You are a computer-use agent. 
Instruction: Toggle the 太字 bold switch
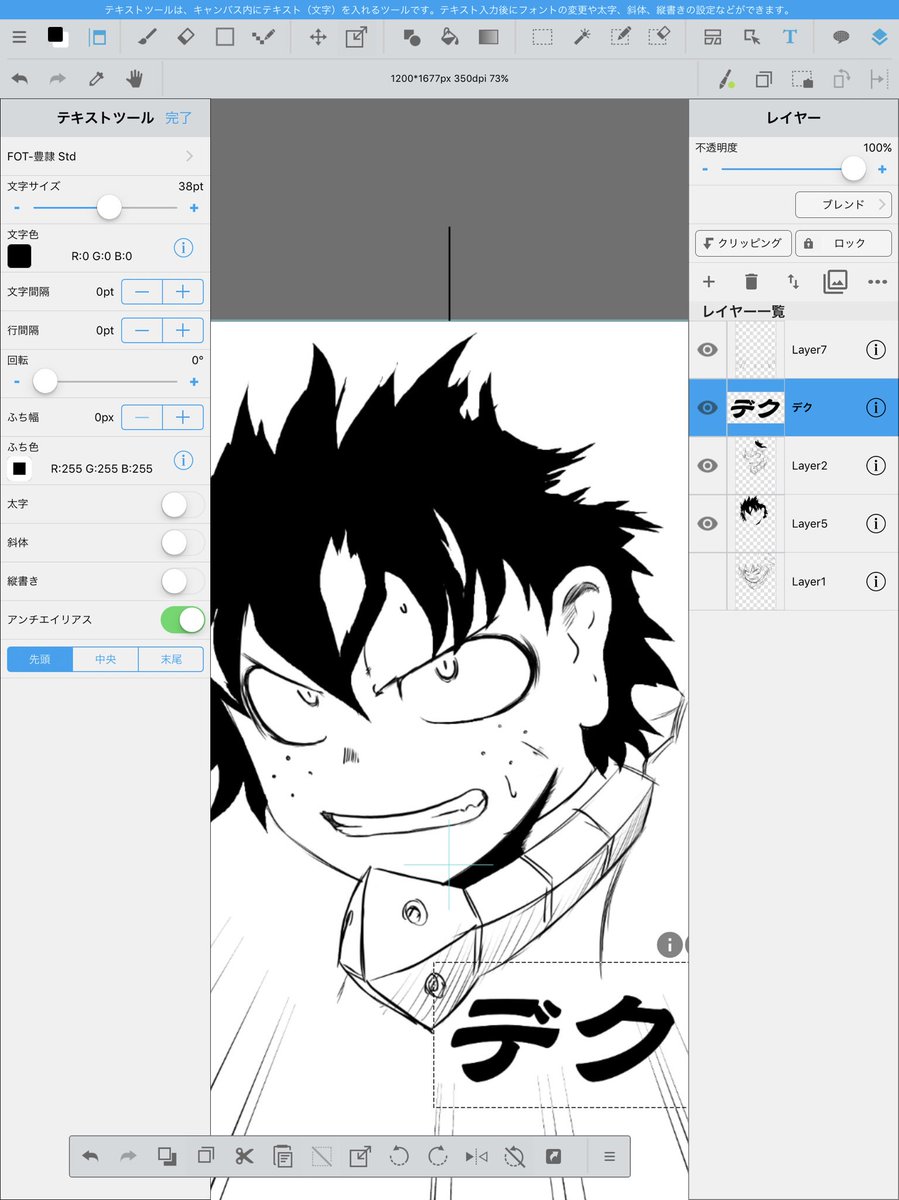183,505
